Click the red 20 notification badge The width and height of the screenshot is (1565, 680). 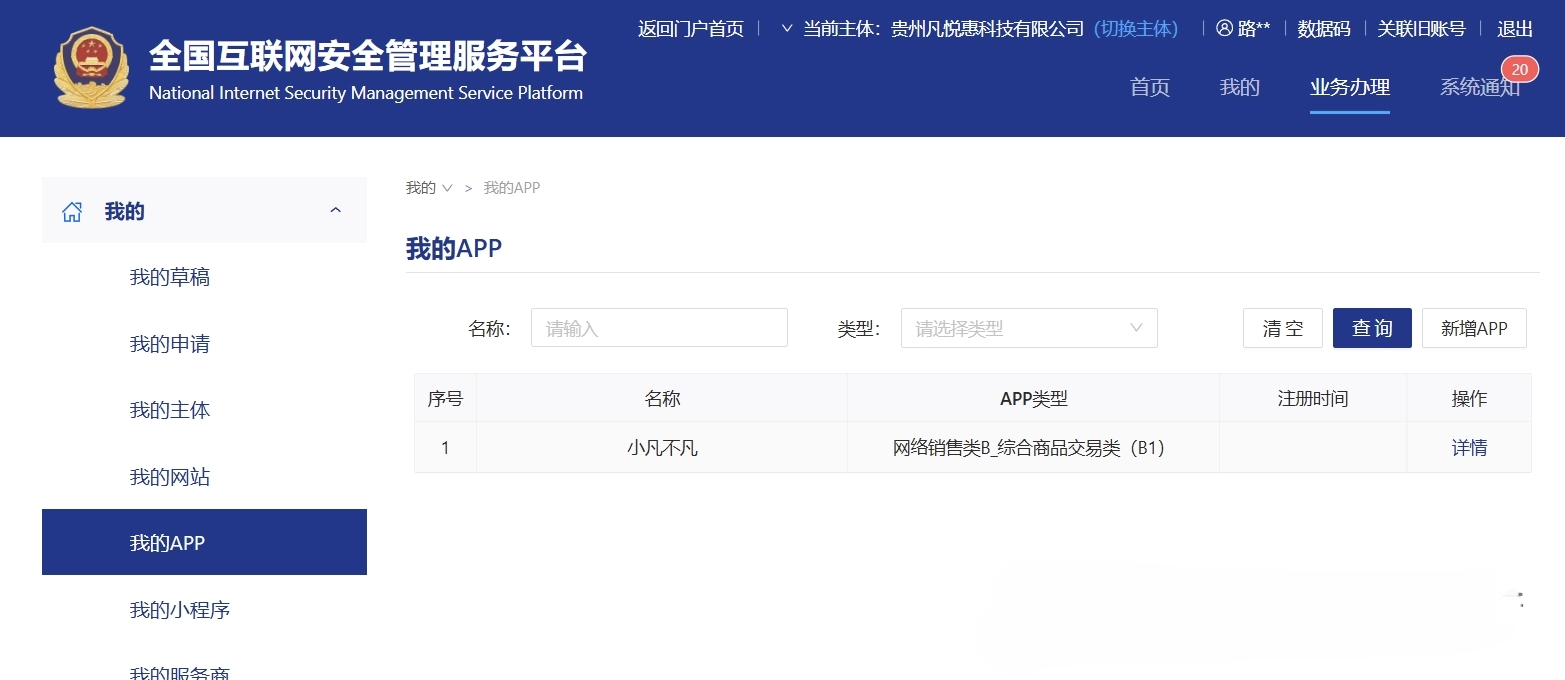[x=1519, y=69]
